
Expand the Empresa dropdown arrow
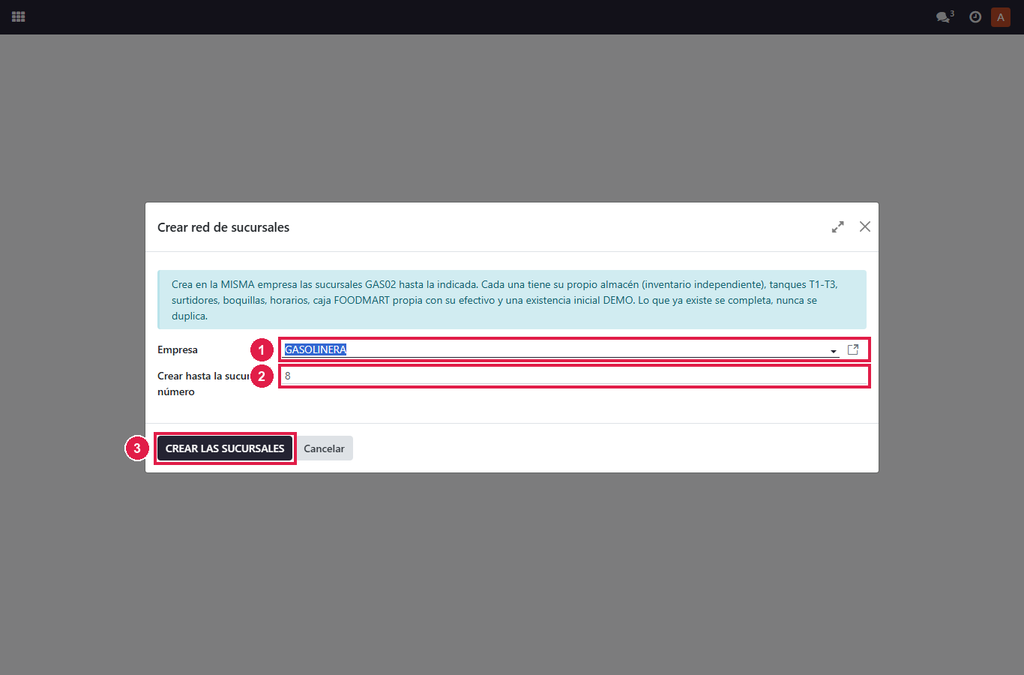pyautogui.click(x=833, y=351)
